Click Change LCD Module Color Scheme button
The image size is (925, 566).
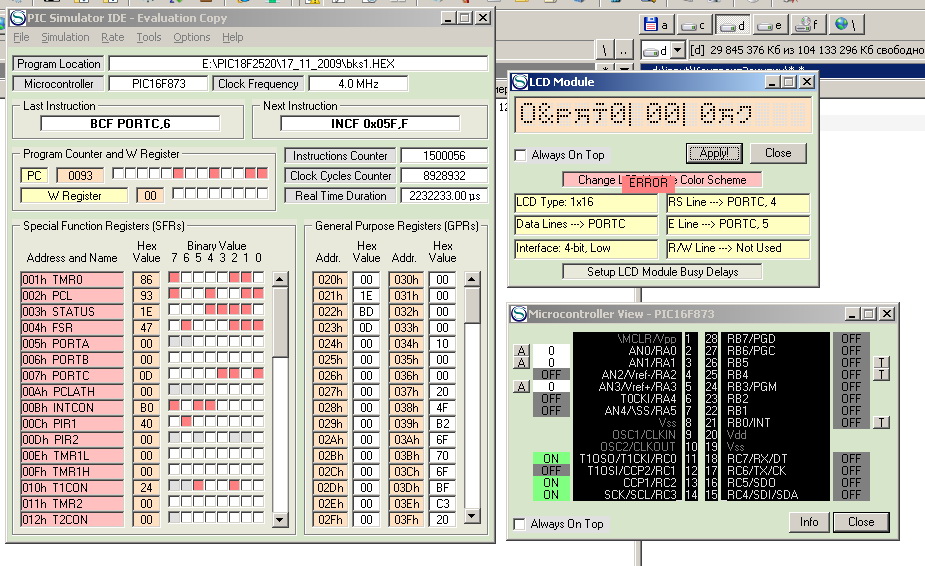(x=662, y=180)
